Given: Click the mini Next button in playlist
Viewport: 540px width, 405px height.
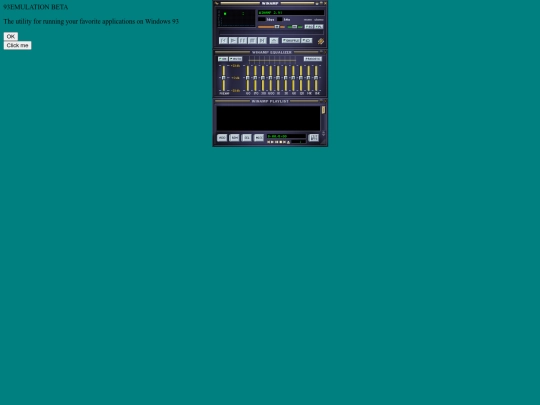Looking at the screenshot, I should (x=284, y=142).
